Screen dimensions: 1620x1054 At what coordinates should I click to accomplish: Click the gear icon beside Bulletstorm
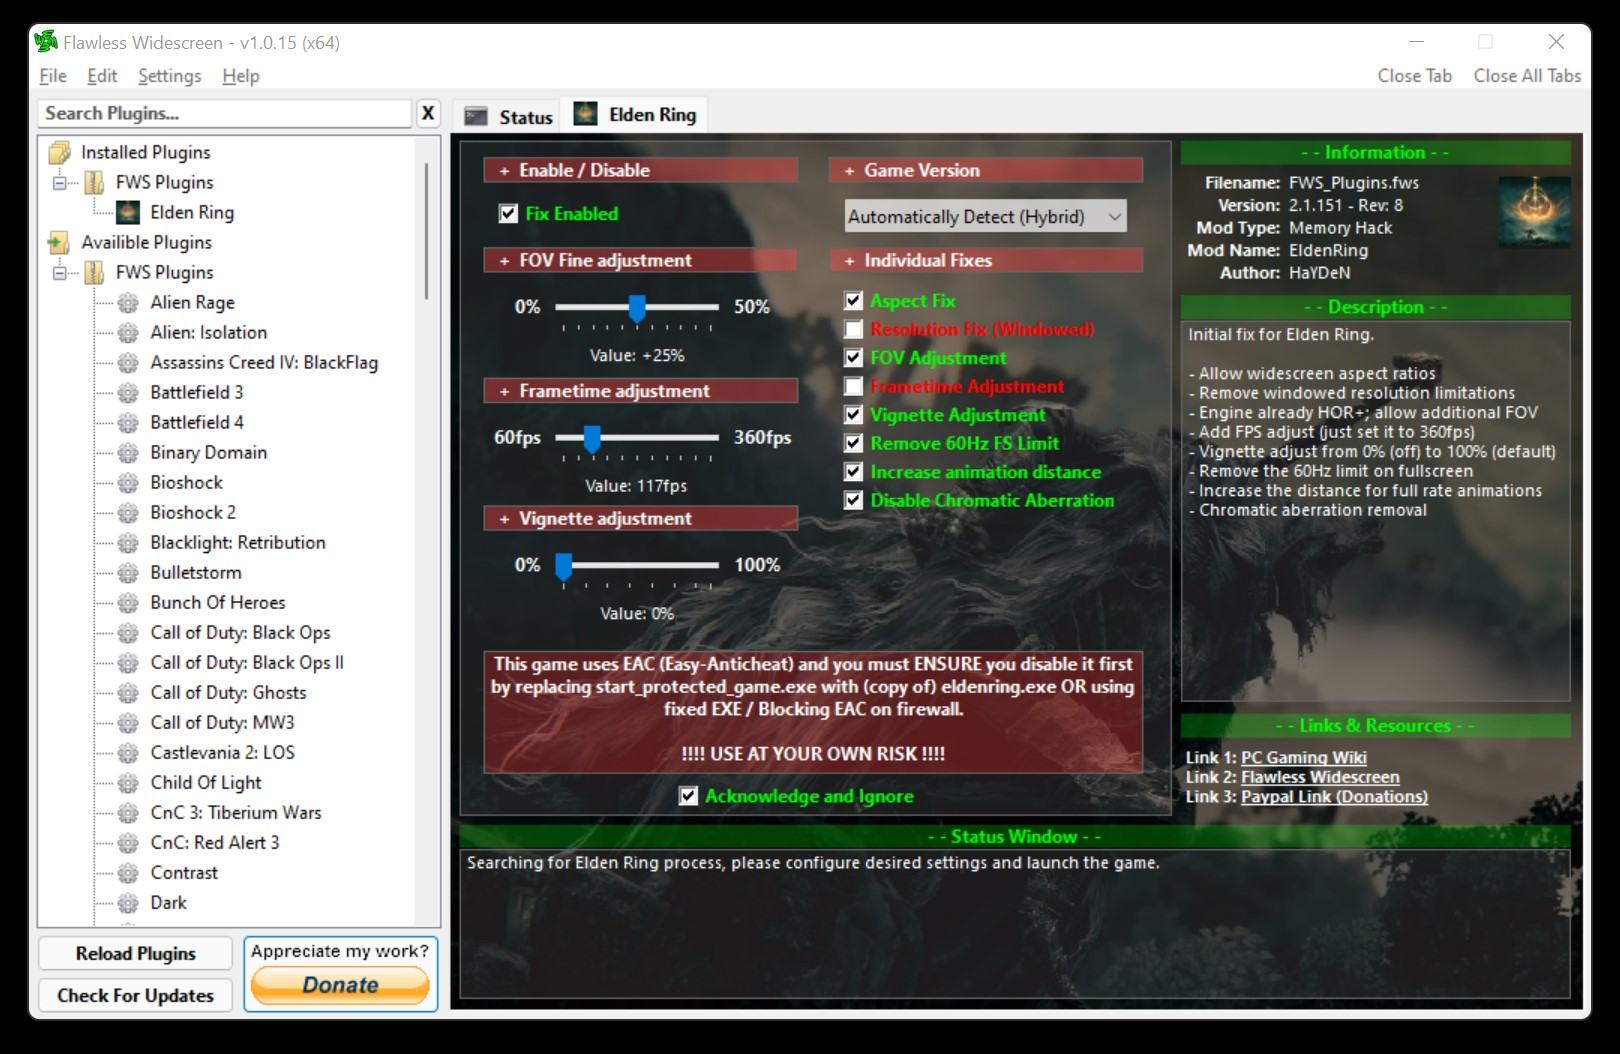click(128, 572)
